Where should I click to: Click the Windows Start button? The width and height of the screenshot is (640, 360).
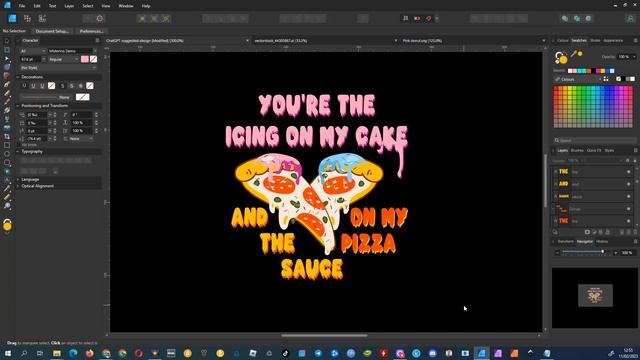tap(7, 353)
